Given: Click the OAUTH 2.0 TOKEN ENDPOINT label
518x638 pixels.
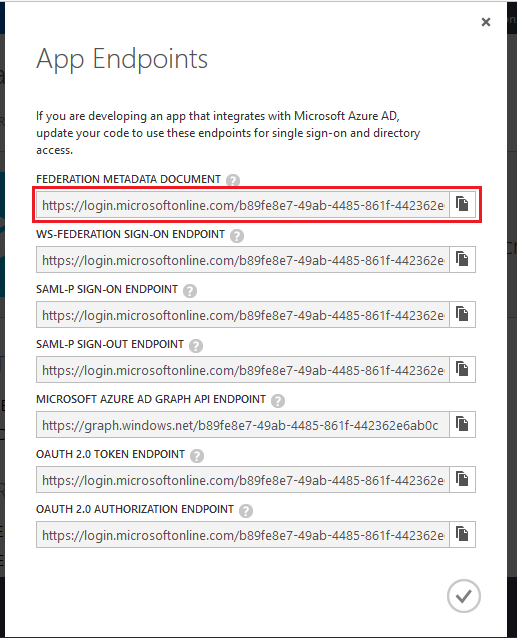Looking at the screenshot, I should tap(110, 454).
